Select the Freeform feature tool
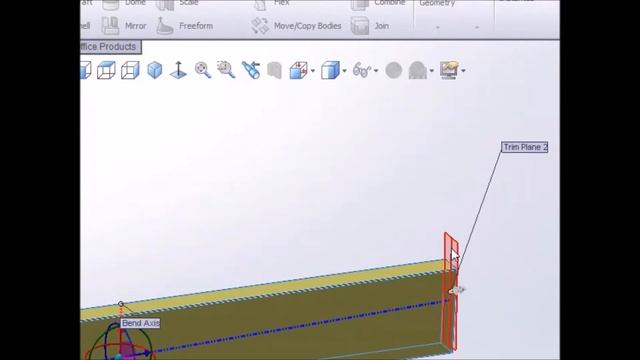The width and height of the screenshot is (640, 360). coord(184,26)
